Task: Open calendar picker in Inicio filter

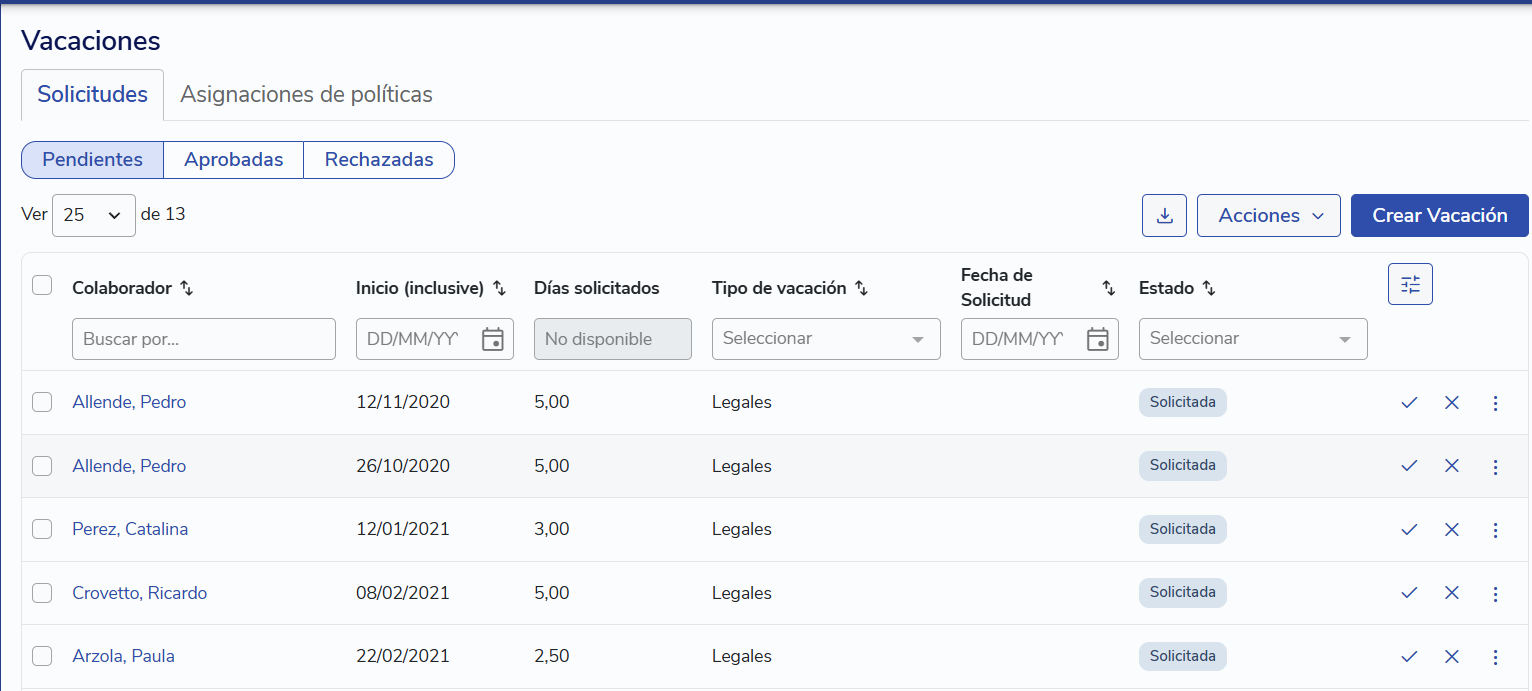Action: point(492,339)
